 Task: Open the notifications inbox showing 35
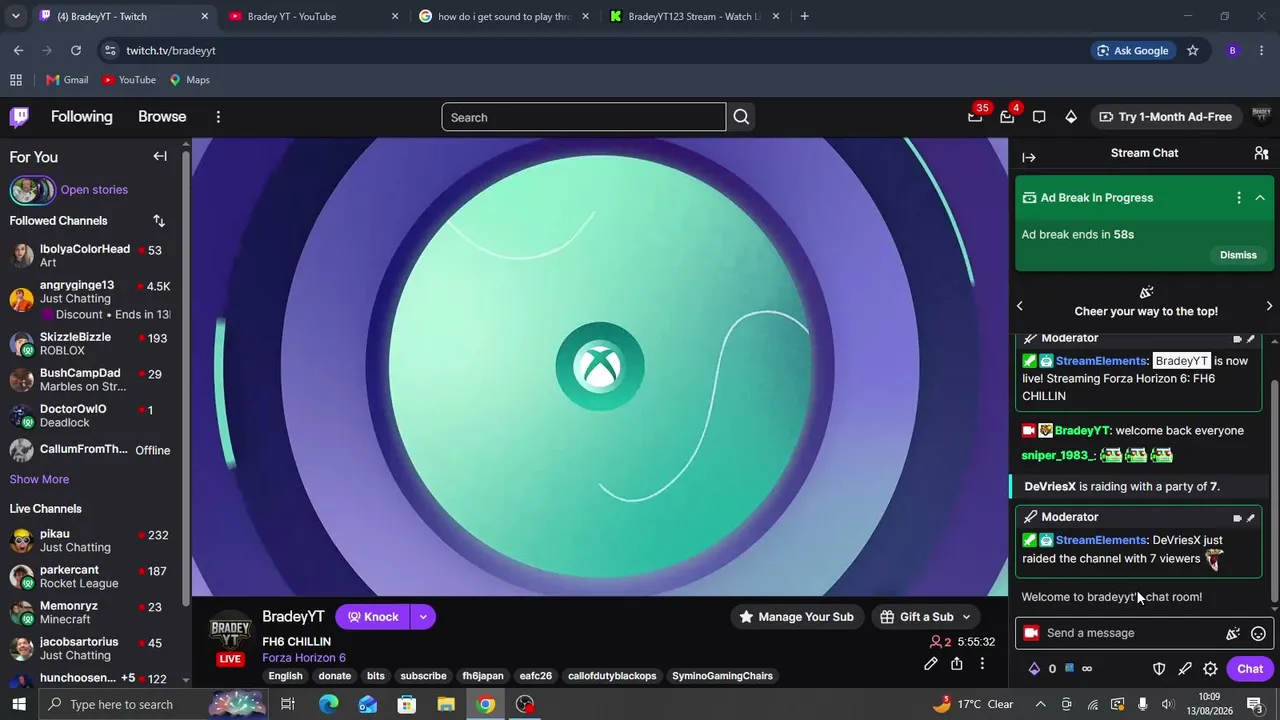(x=975, y=117)
